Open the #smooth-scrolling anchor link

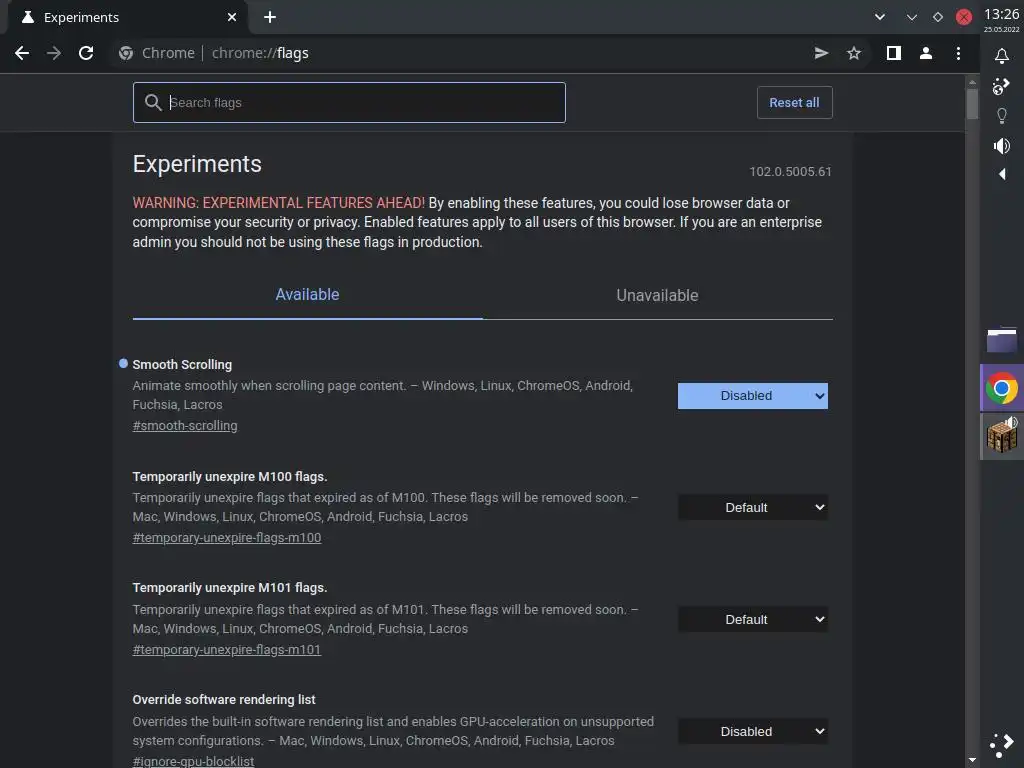(185, 426)
